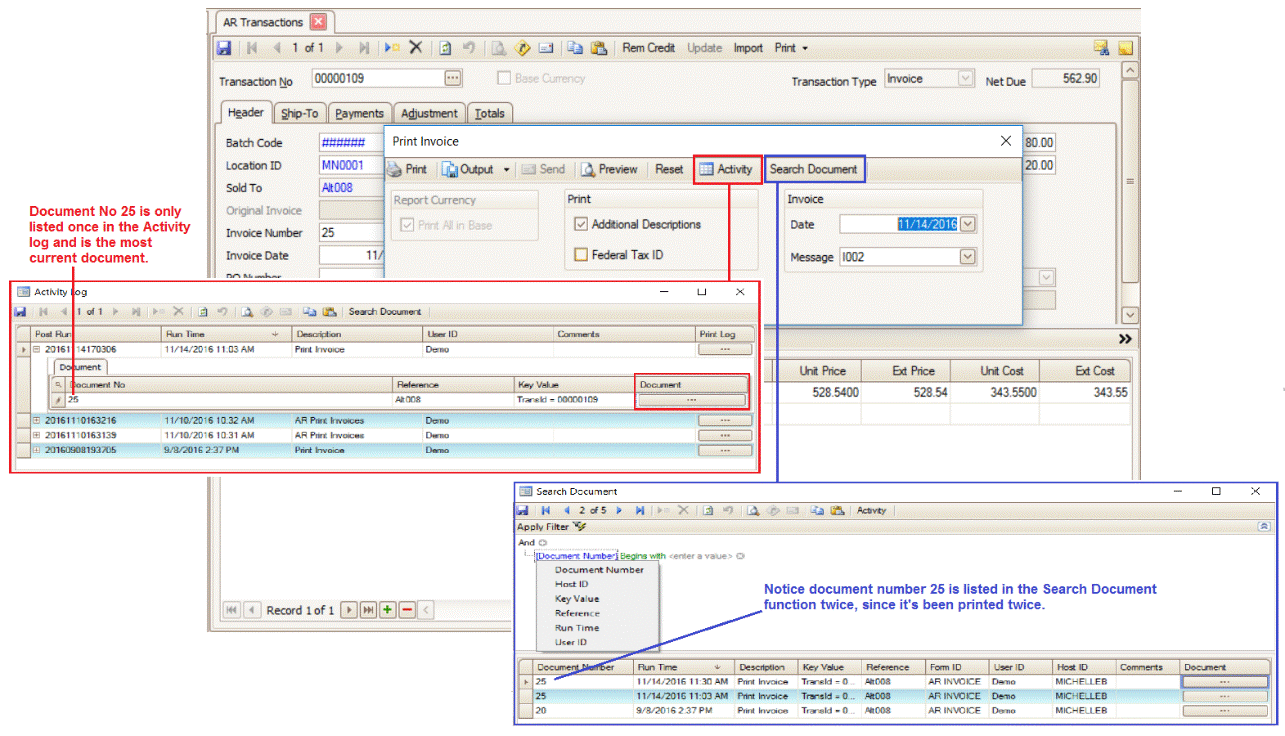Open the Ship-To tab
The height and width of the screenshot is (736, 1285).
coord(298,114)
